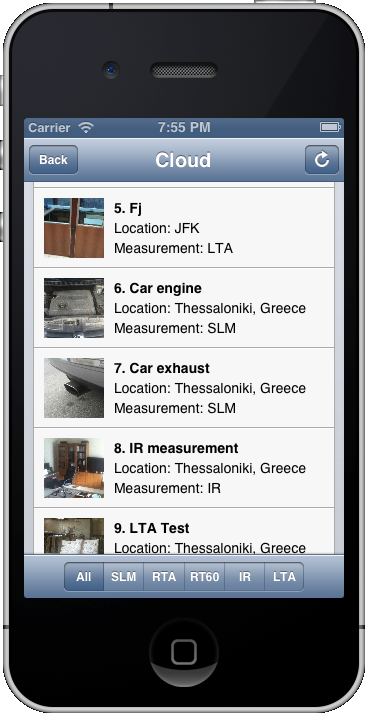This screenshot has height=716, width=368.
Task: Show only LTA measurements
Action: pos(284,577)
